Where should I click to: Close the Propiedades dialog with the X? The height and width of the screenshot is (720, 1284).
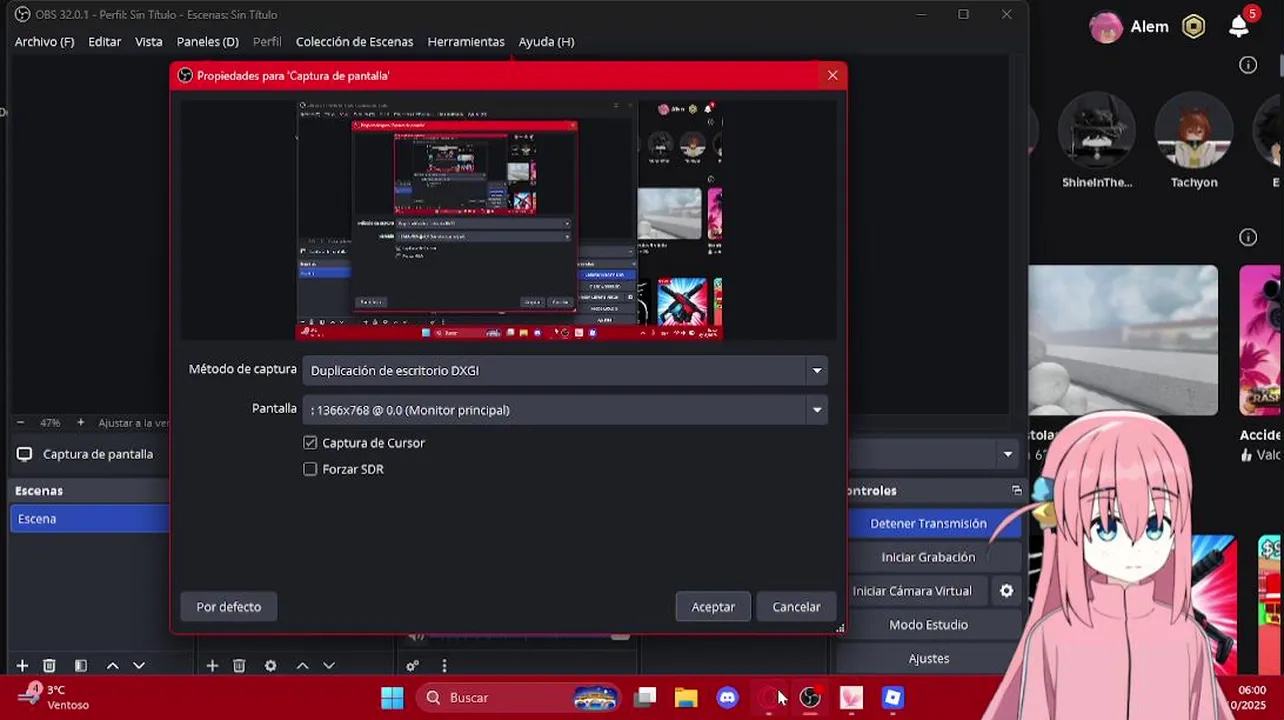click(832, 76)
